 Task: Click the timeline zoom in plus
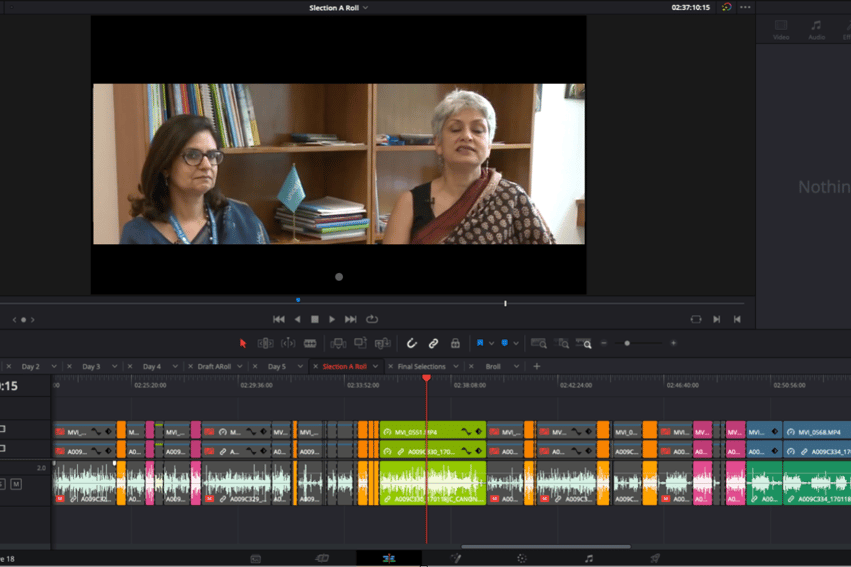(674, 343)
